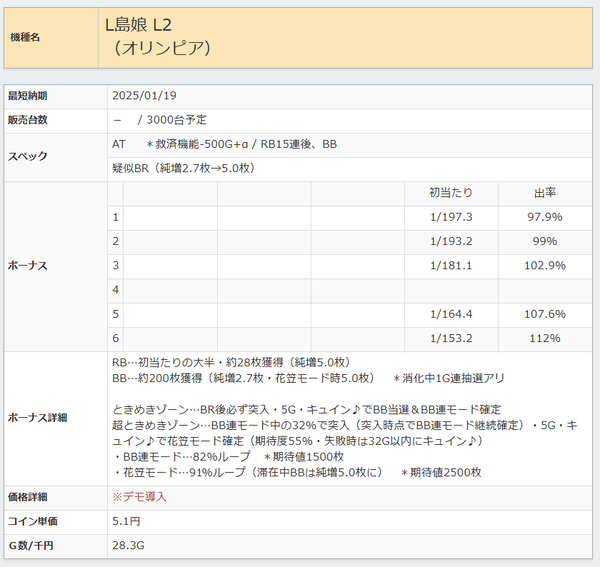Click the 'BB…約200枚獲得' detail line
600x567 pixels.
coord(308,378)
